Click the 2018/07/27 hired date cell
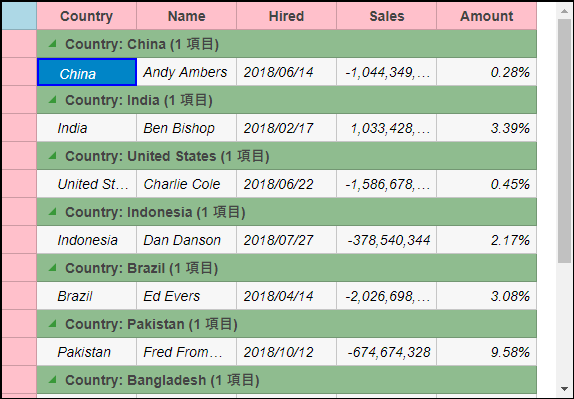This screenshot has height=399, width=574. 286,240
